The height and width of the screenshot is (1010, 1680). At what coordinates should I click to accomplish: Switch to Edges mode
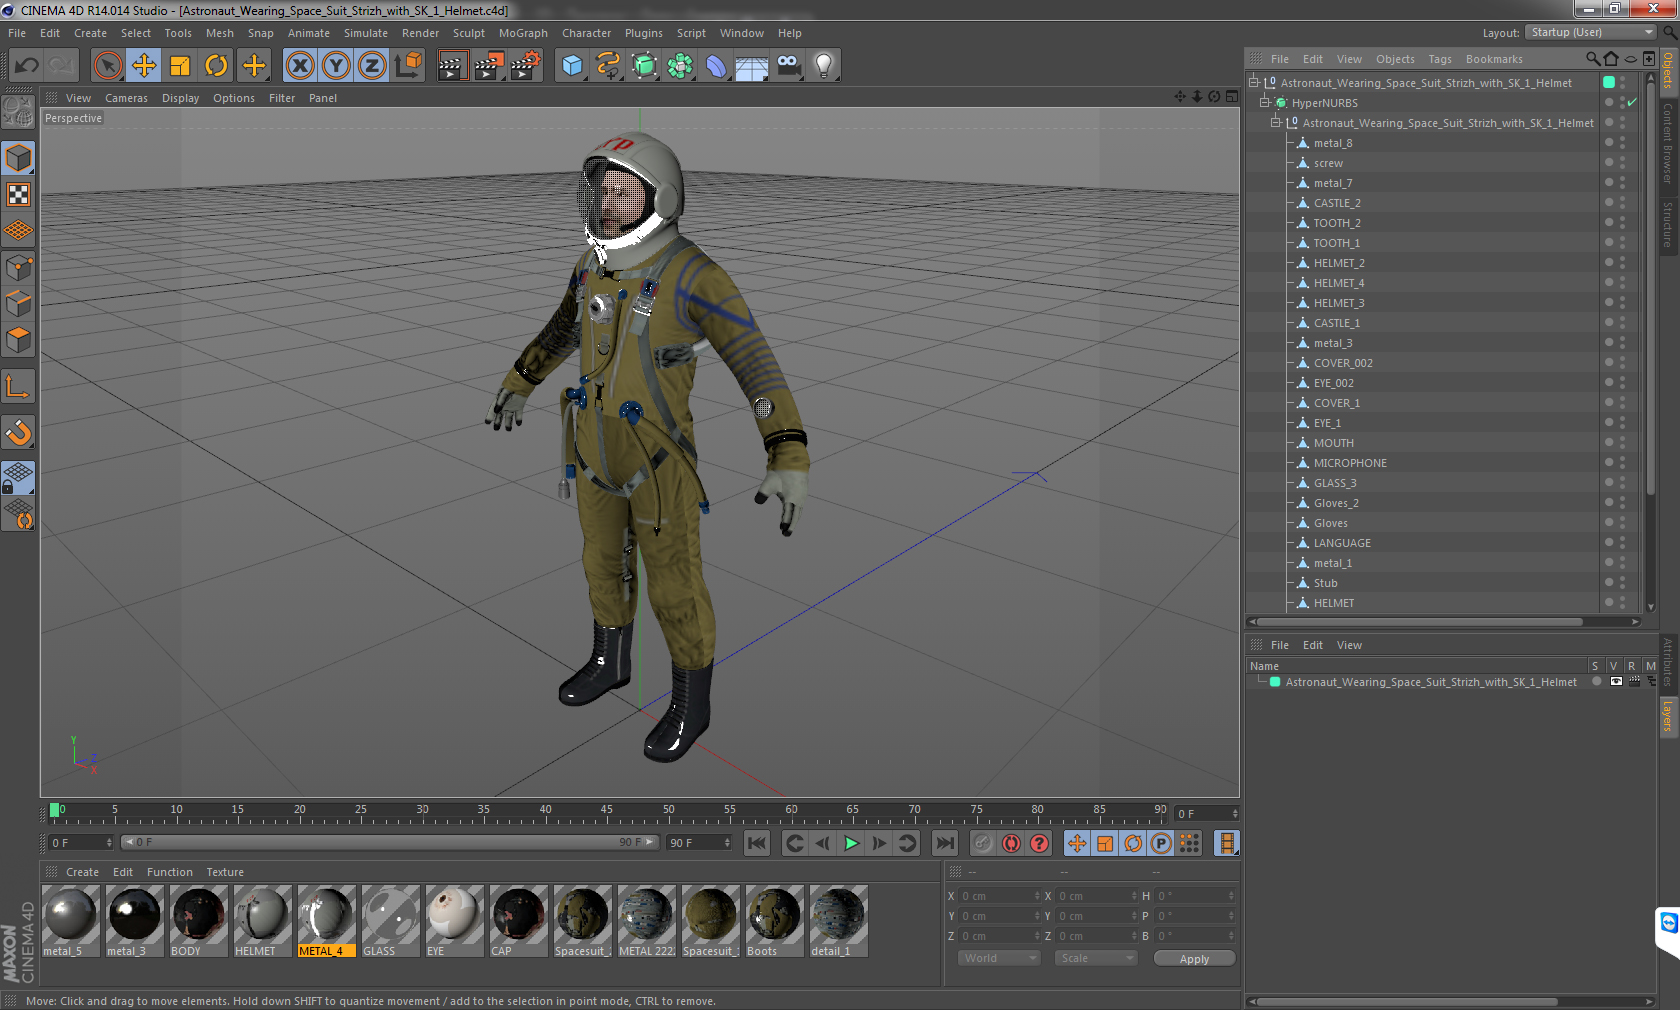click(18, 304)
